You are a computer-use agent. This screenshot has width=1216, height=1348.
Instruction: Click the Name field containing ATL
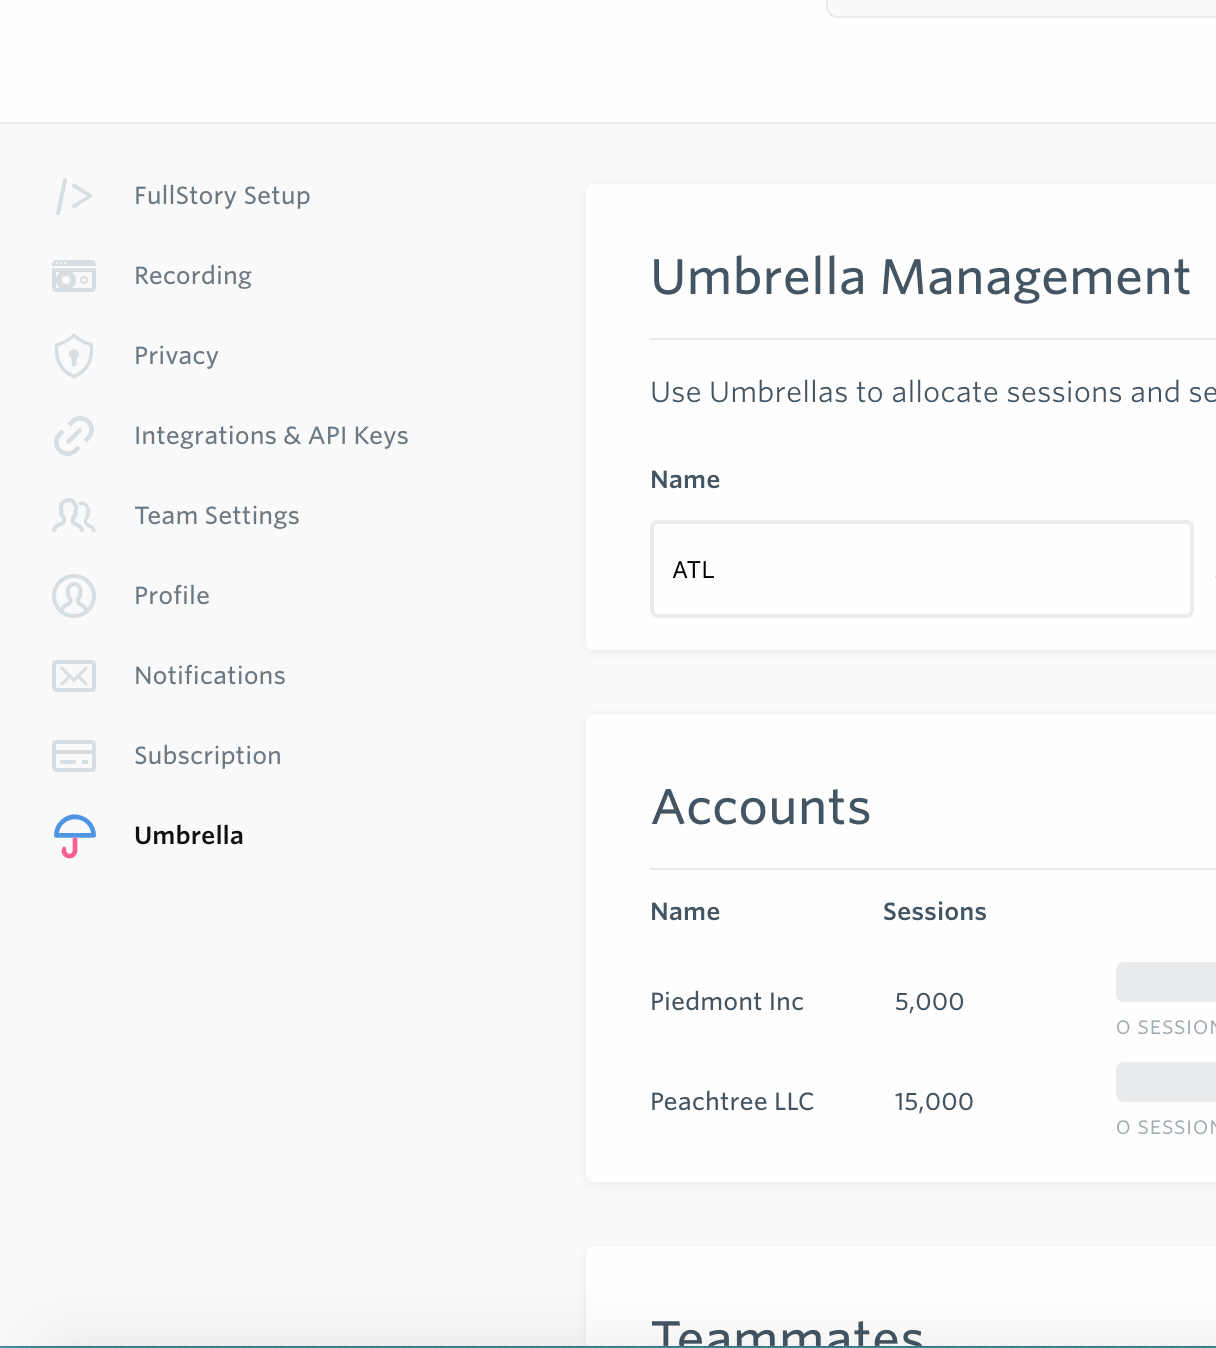coord(922,569)
